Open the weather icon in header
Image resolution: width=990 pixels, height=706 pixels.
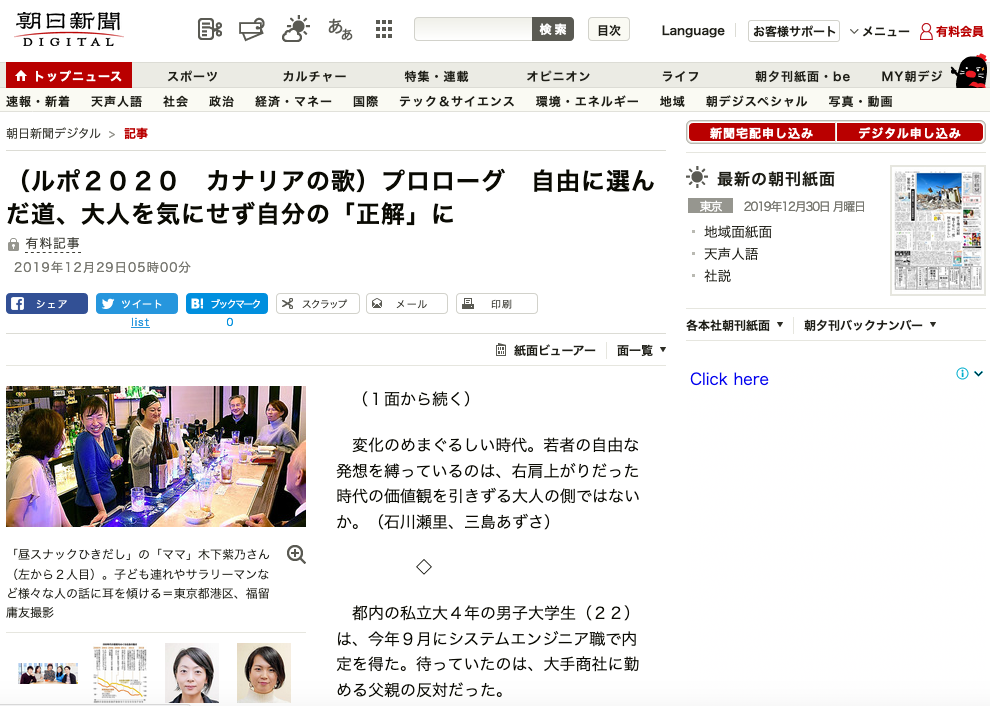point(296,30)
